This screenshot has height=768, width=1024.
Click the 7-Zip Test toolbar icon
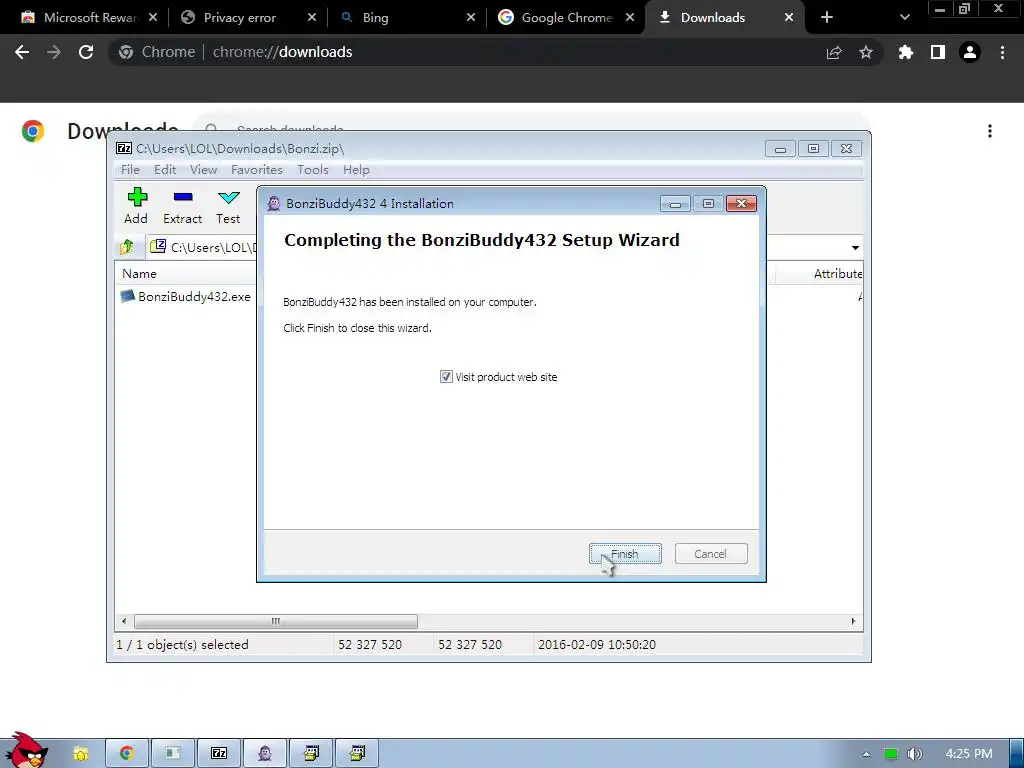pos(228,206)
